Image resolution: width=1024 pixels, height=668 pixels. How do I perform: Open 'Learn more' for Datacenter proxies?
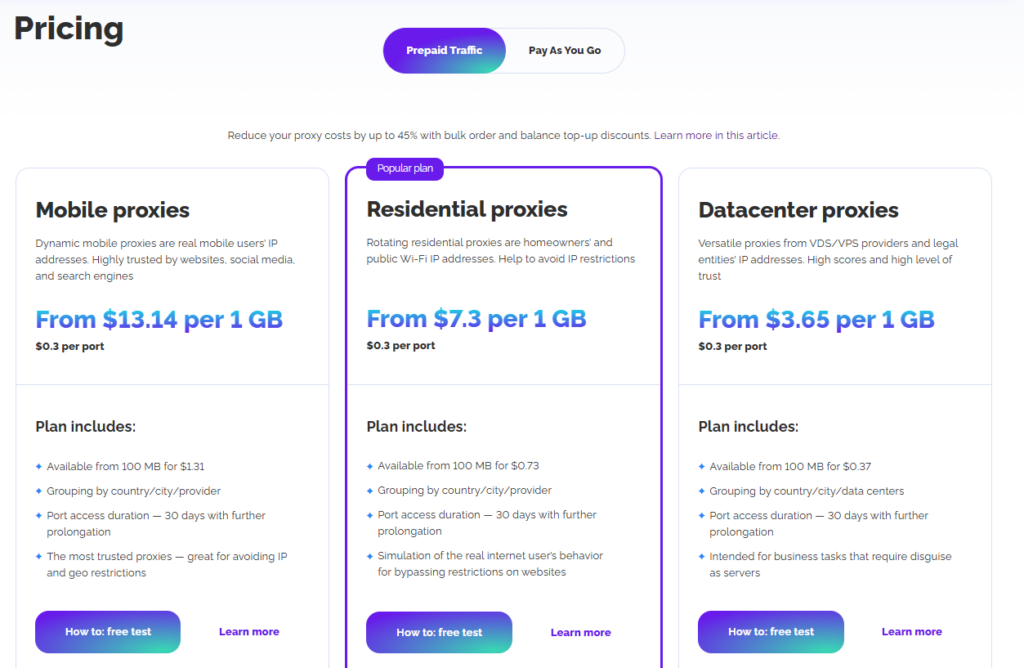click(911, 631)
